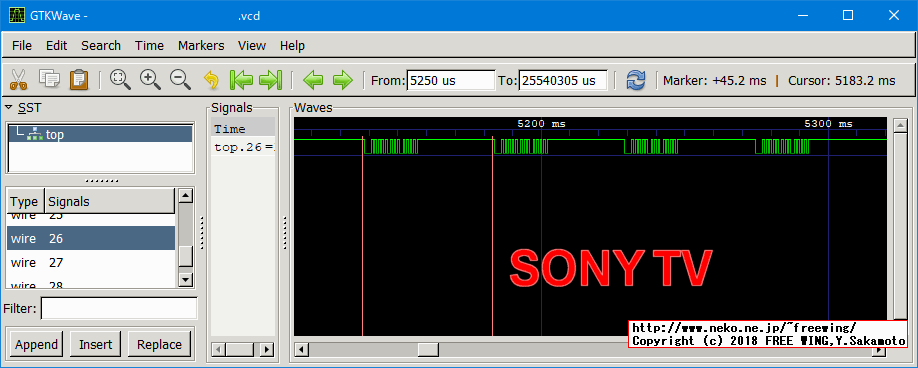Image resolution: width=918 pixels, height=368 pixels.
Task: Click signal list scrollbar down arrow
Action: point(186,280)
